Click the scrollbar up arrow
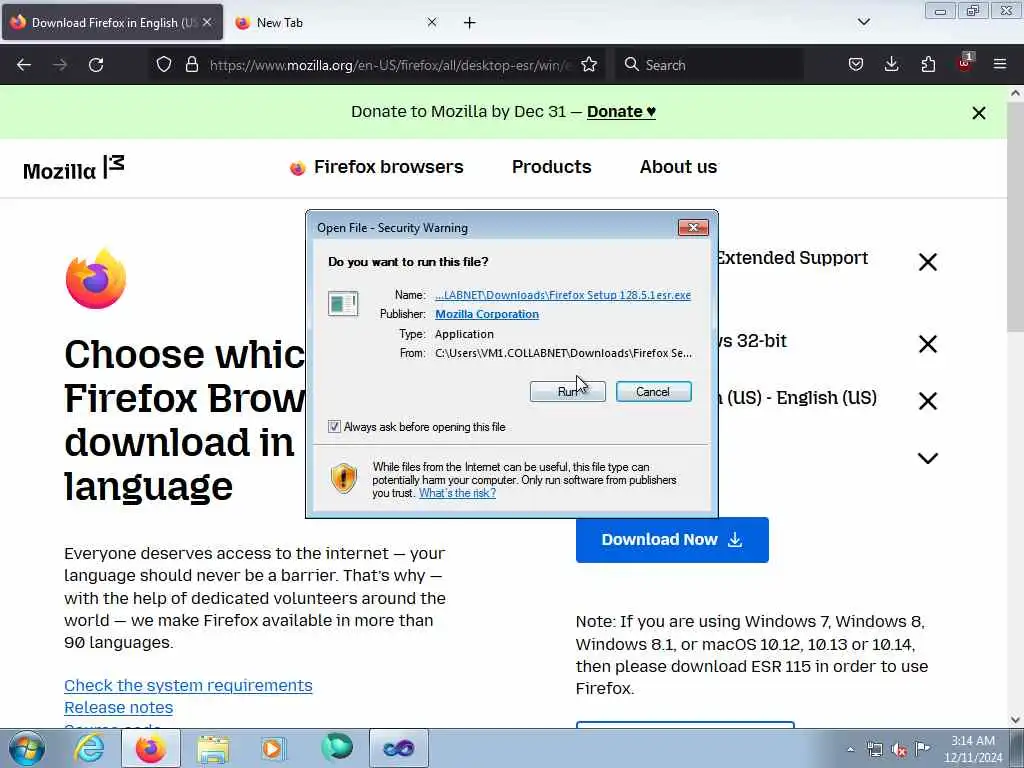Viewport: 1024px width, 768px height. point(1015,93)
